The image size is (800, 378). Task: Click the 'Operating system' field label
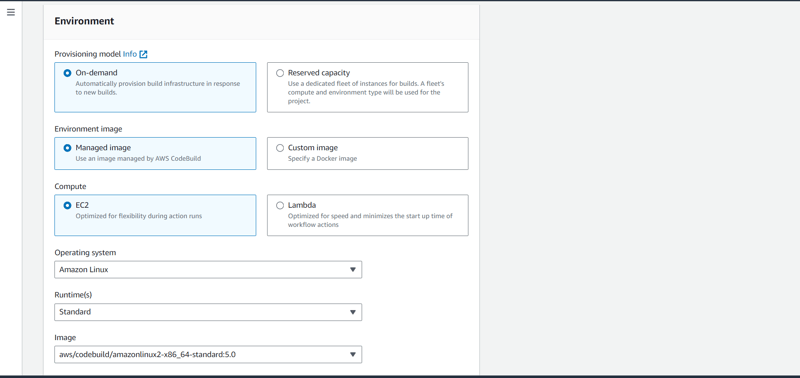tap(85, 253)
